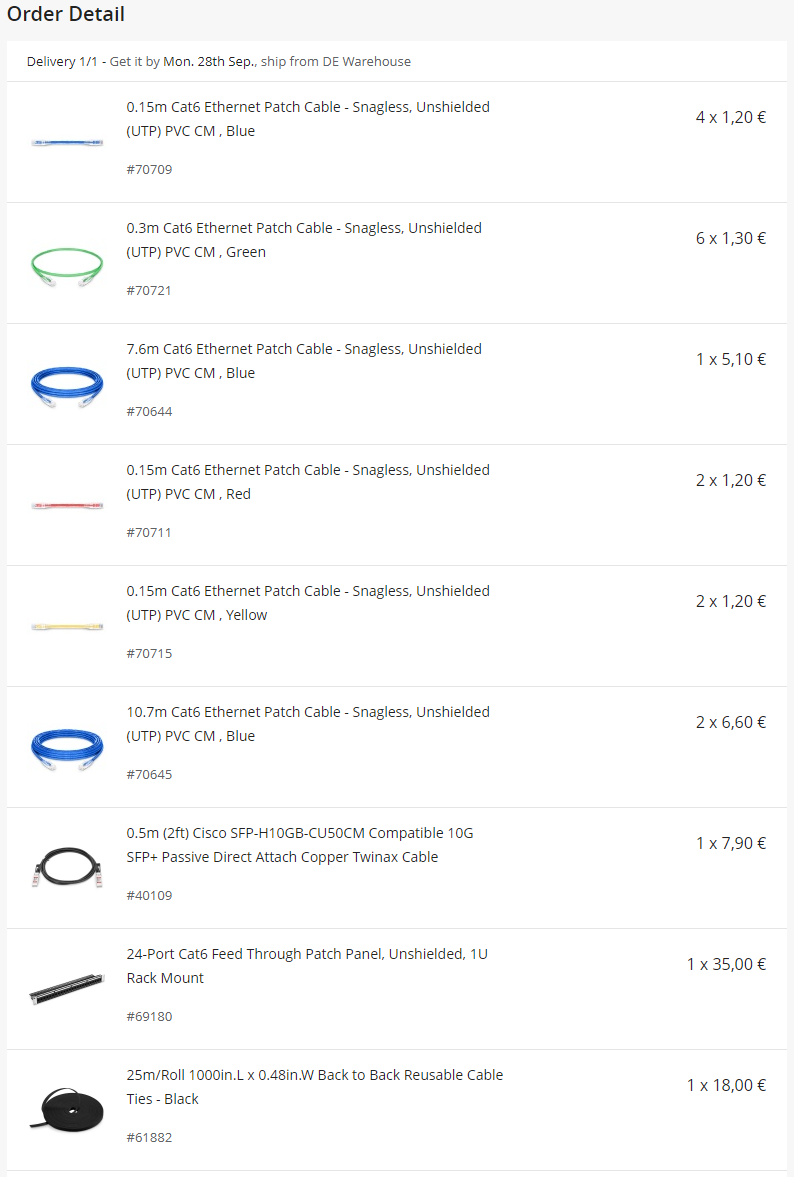Click the black cable ties roll image
The height and width of the screenshot is (1177, 794).
67,1110
